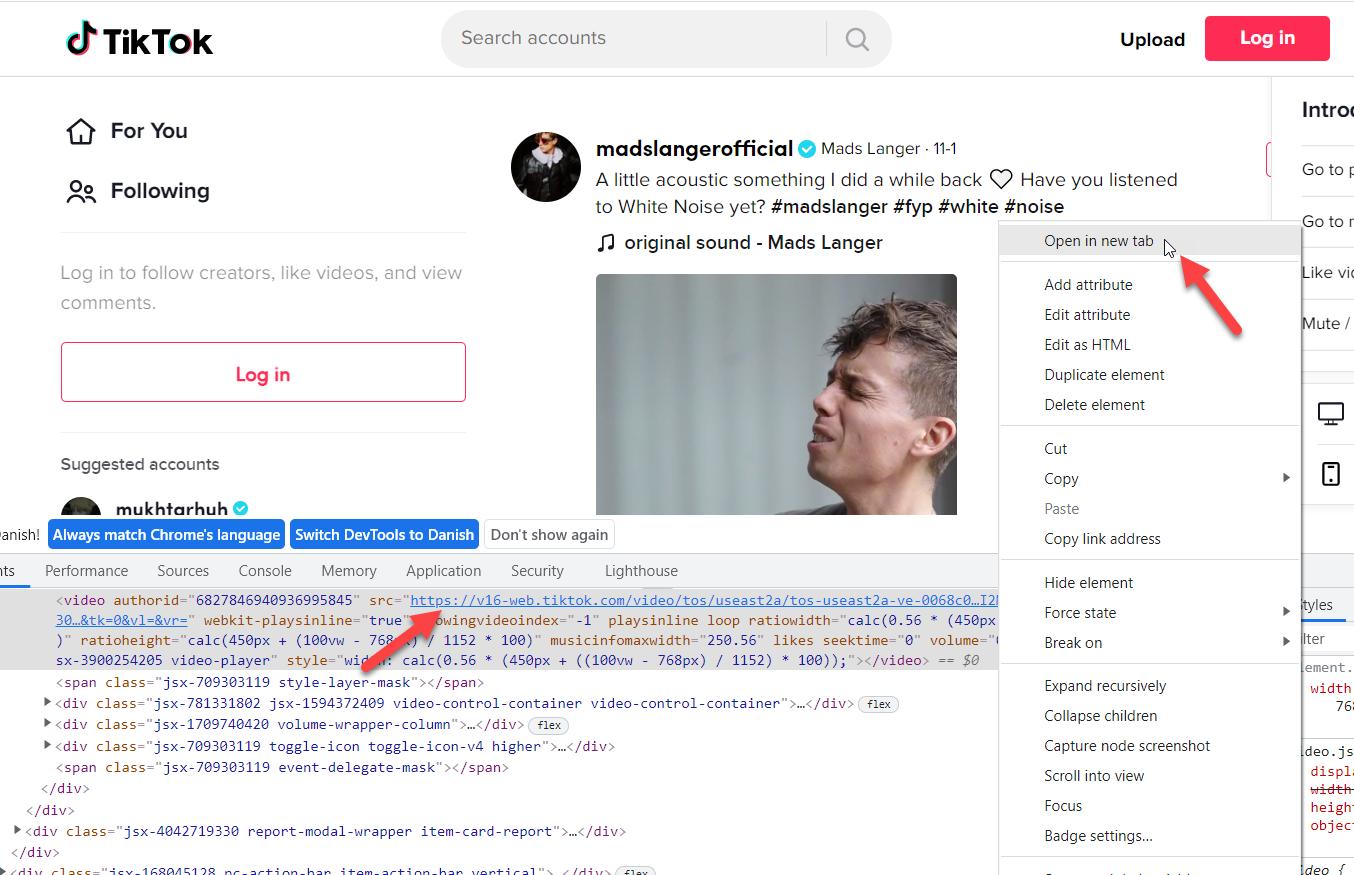Screen dimensions: 1354x875
Task: Click the #fyp hashtag
Action: tap(913, 207)
